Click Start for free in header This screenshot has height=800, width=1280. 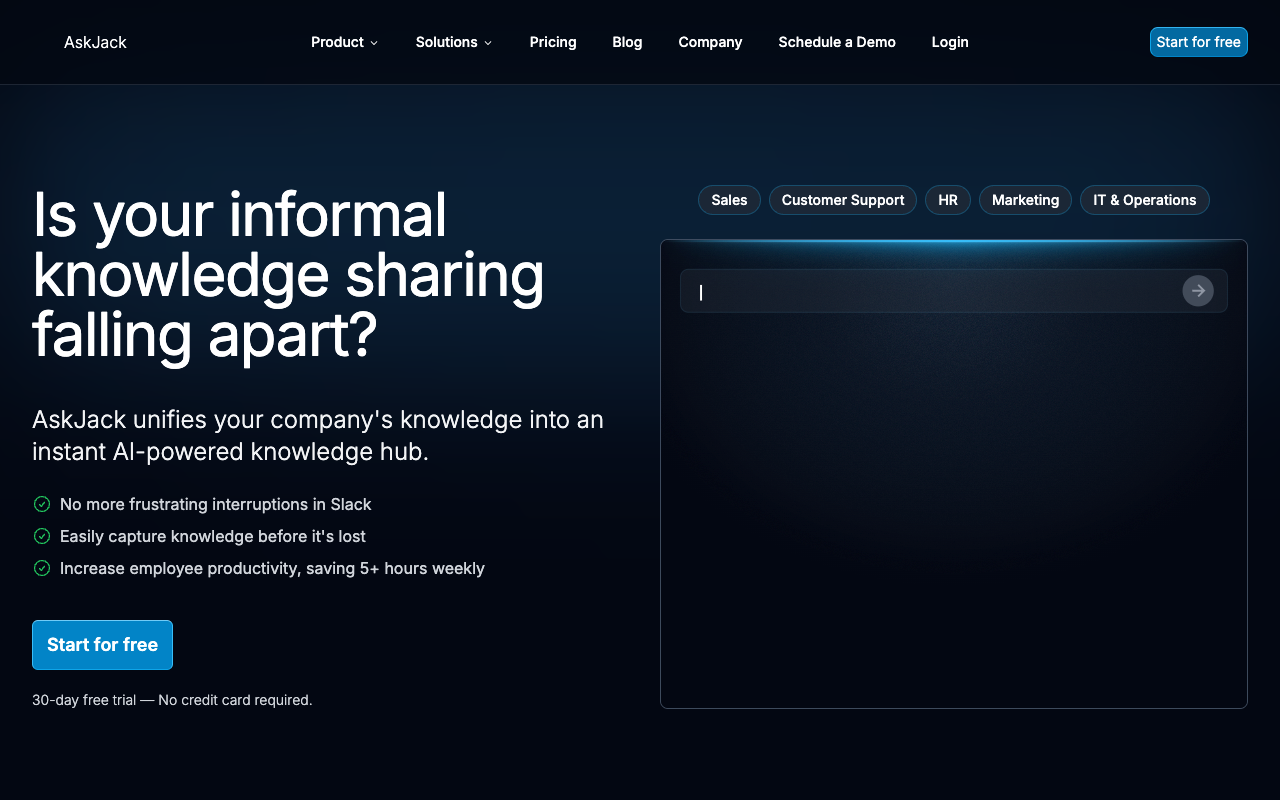(x=1198, y=42)
